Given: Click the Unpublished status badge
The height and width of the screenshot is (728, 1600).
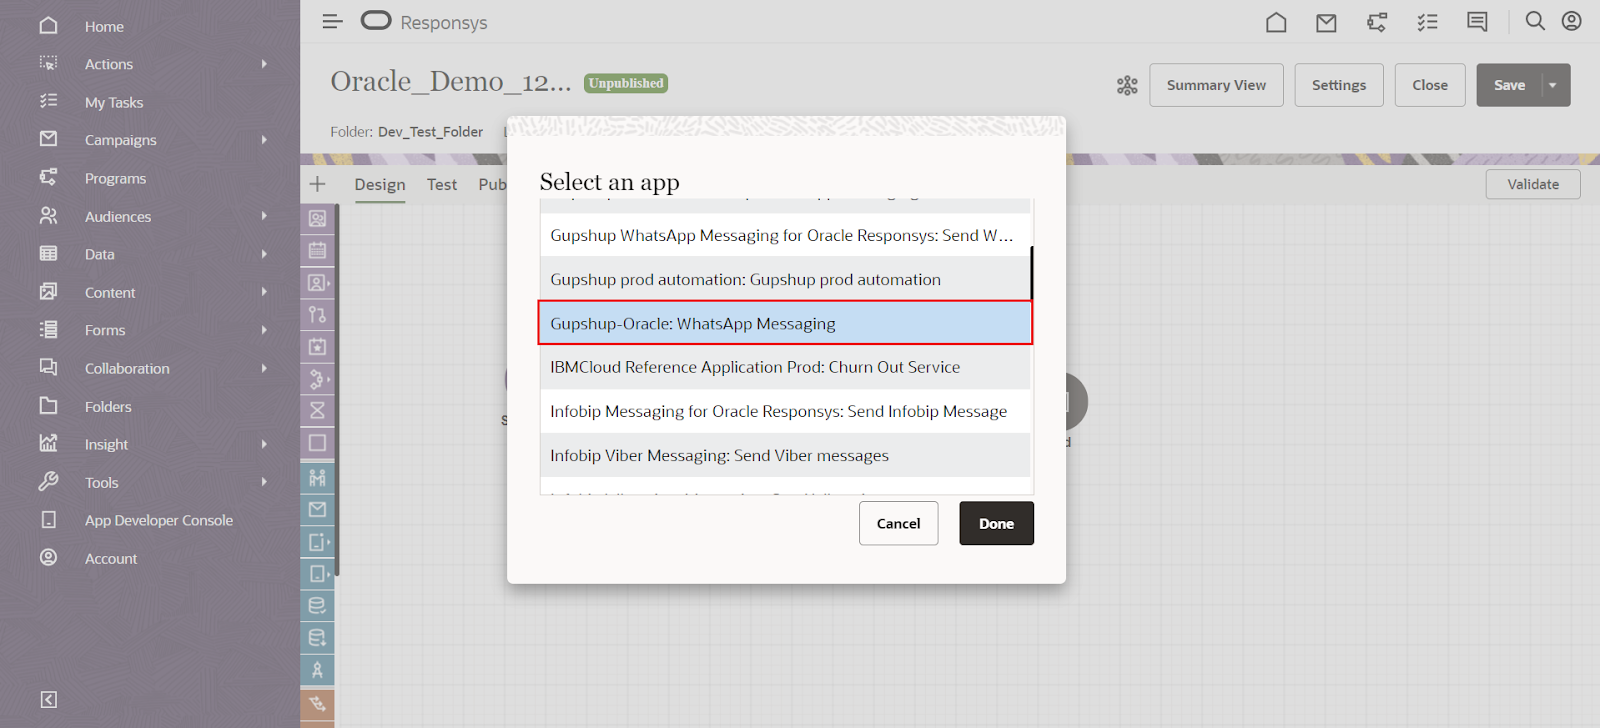Looking at the screenshot, I should click(x=626, y=83).
